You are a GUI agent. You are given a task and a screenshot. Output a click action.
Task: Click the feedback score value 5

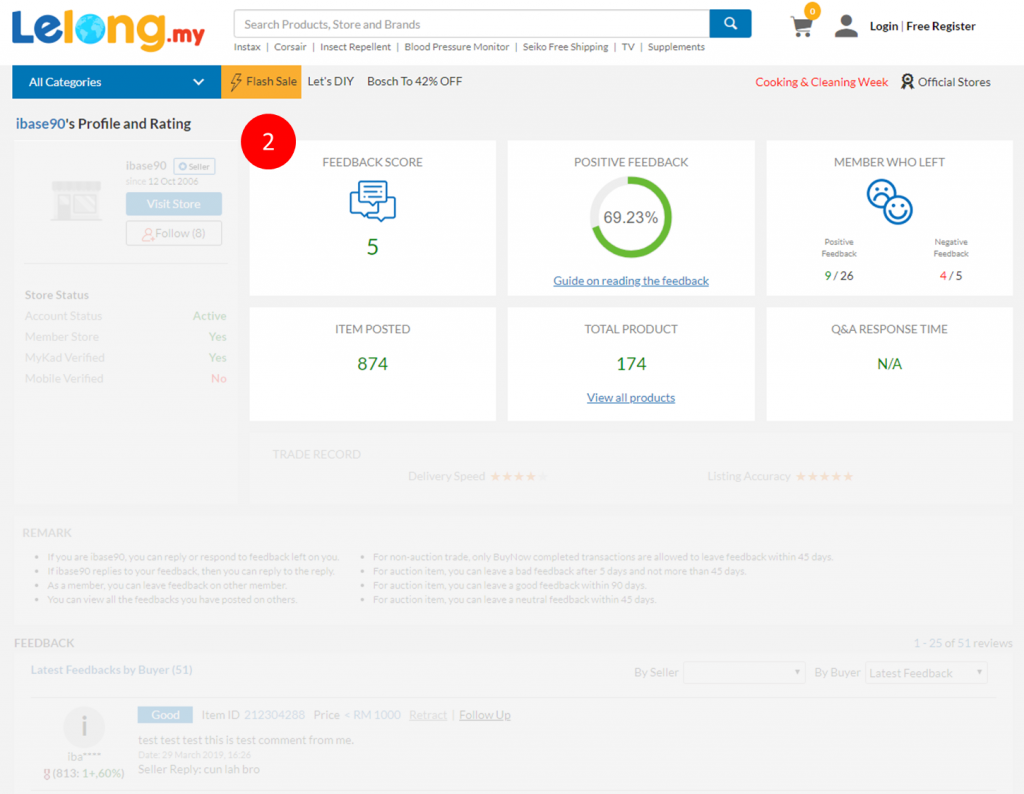tap(372, 247)
